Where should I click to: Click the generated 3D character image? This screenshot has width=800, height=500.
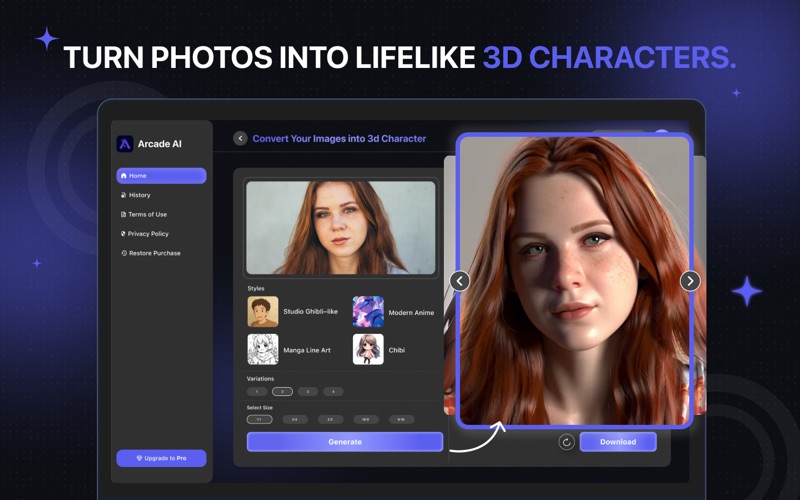pyautogui.click(x=575, y=281)
